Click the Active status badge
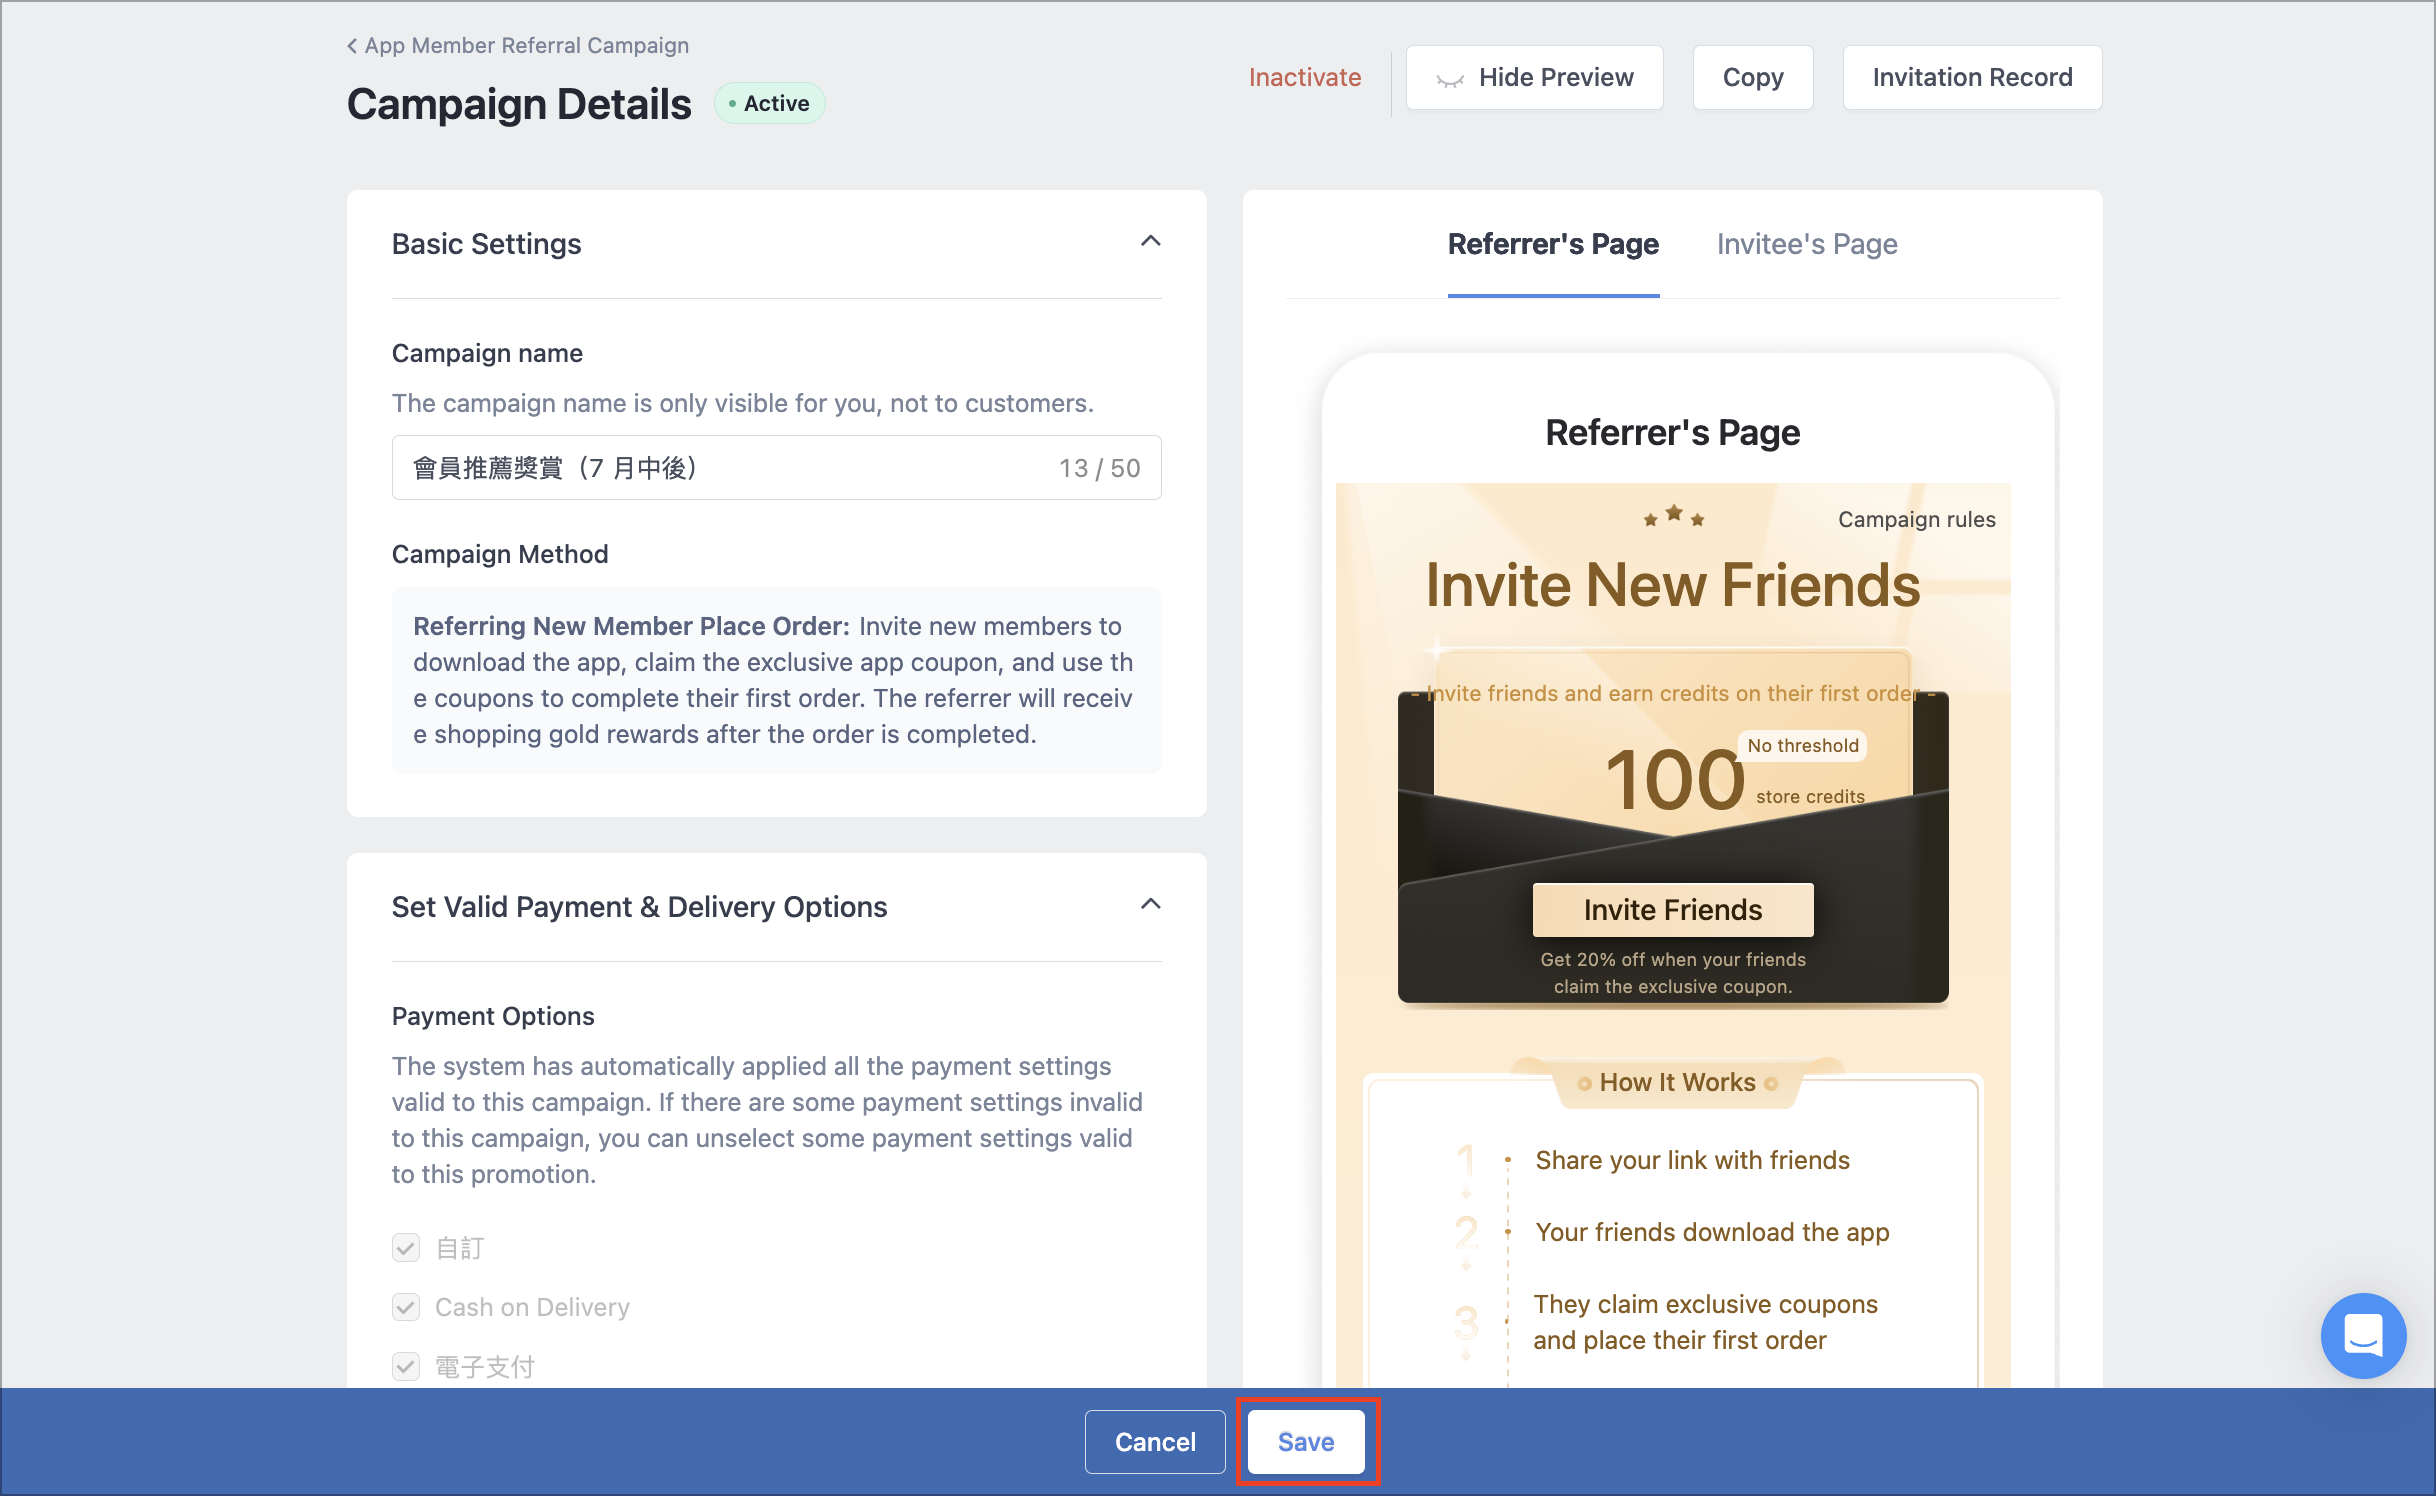 (x=769, y=103)
